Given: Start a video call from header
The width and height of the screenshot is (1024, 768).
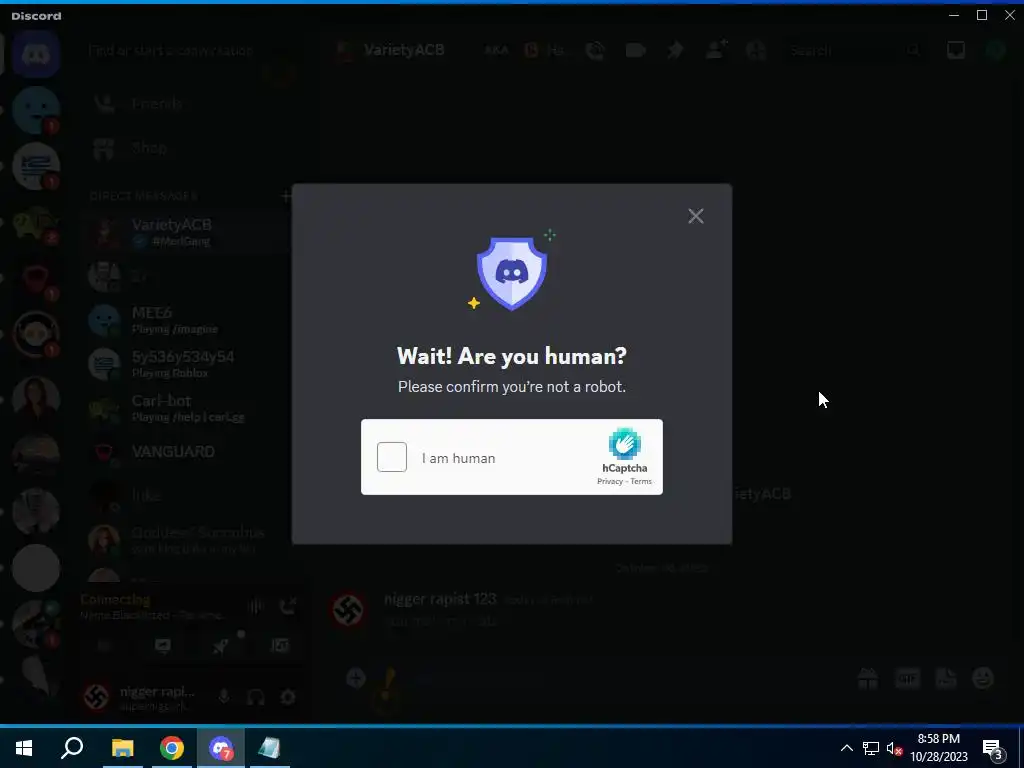Looking at the screenshot, I should click(x=635, y=50).
